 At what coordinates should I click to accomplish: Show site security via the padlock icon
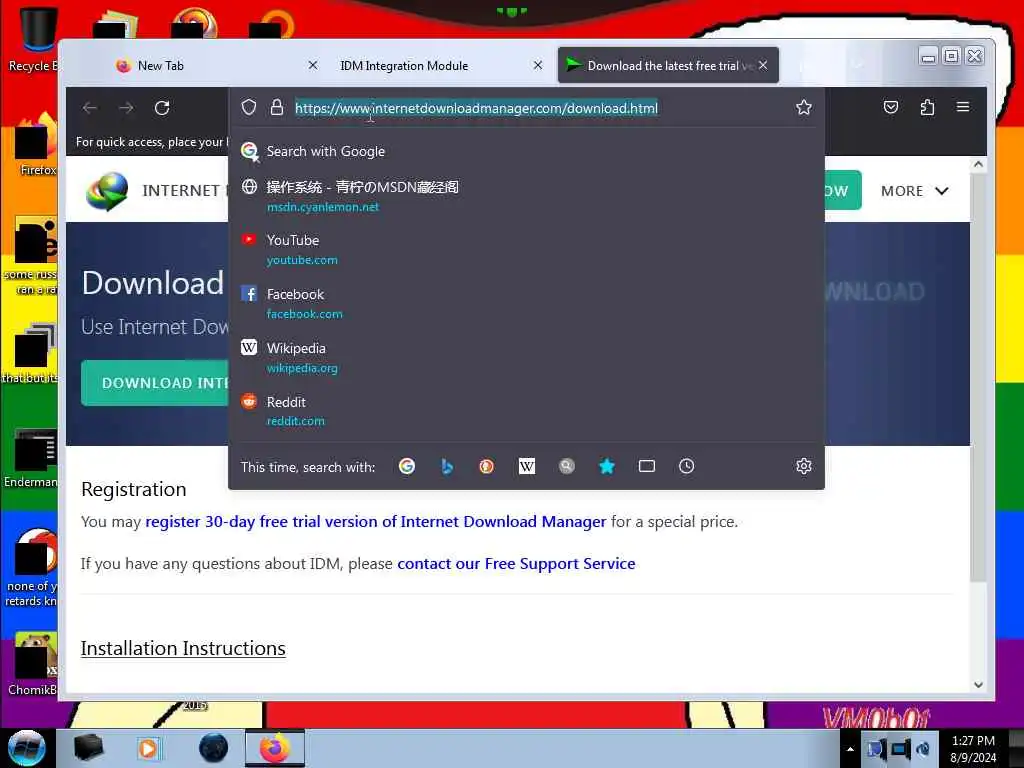[277, 107]
